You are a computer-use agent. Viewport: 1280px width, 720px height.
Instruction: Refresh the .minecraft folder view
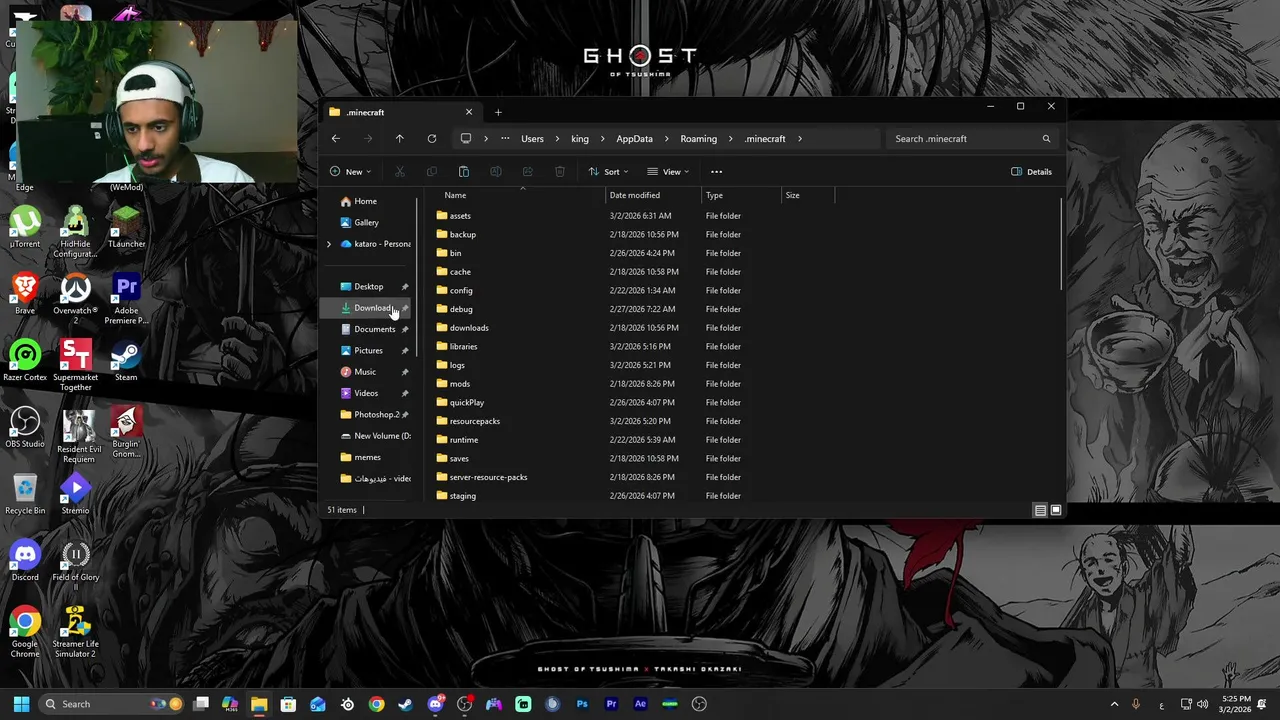431,139
